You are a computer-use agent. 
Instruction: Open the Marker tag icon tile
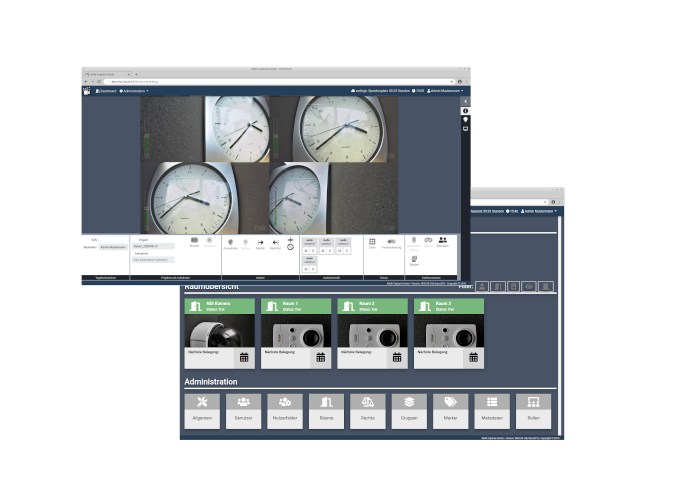point(450,410)
